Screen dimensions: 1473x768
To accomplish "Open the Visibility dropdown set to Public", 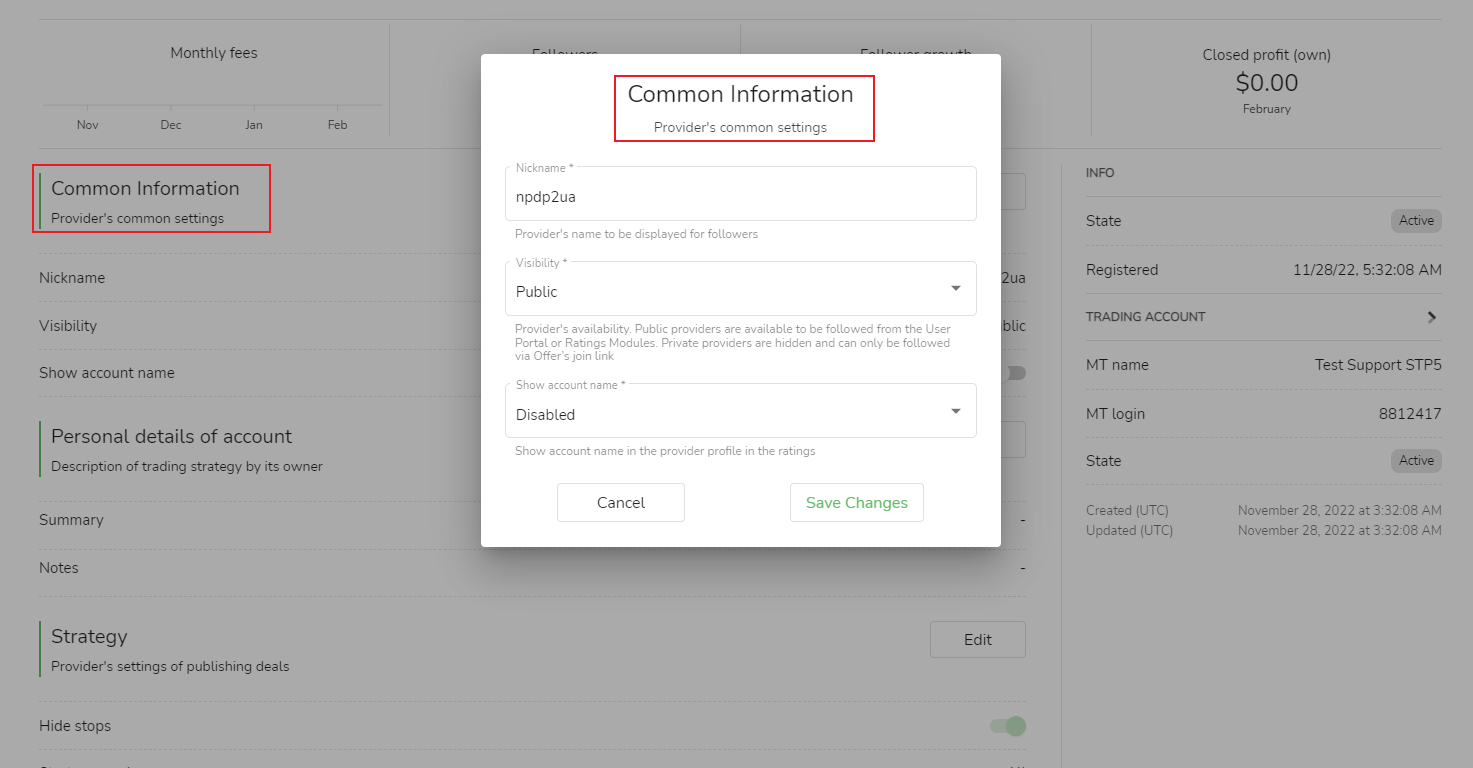I will coord(740,291).
